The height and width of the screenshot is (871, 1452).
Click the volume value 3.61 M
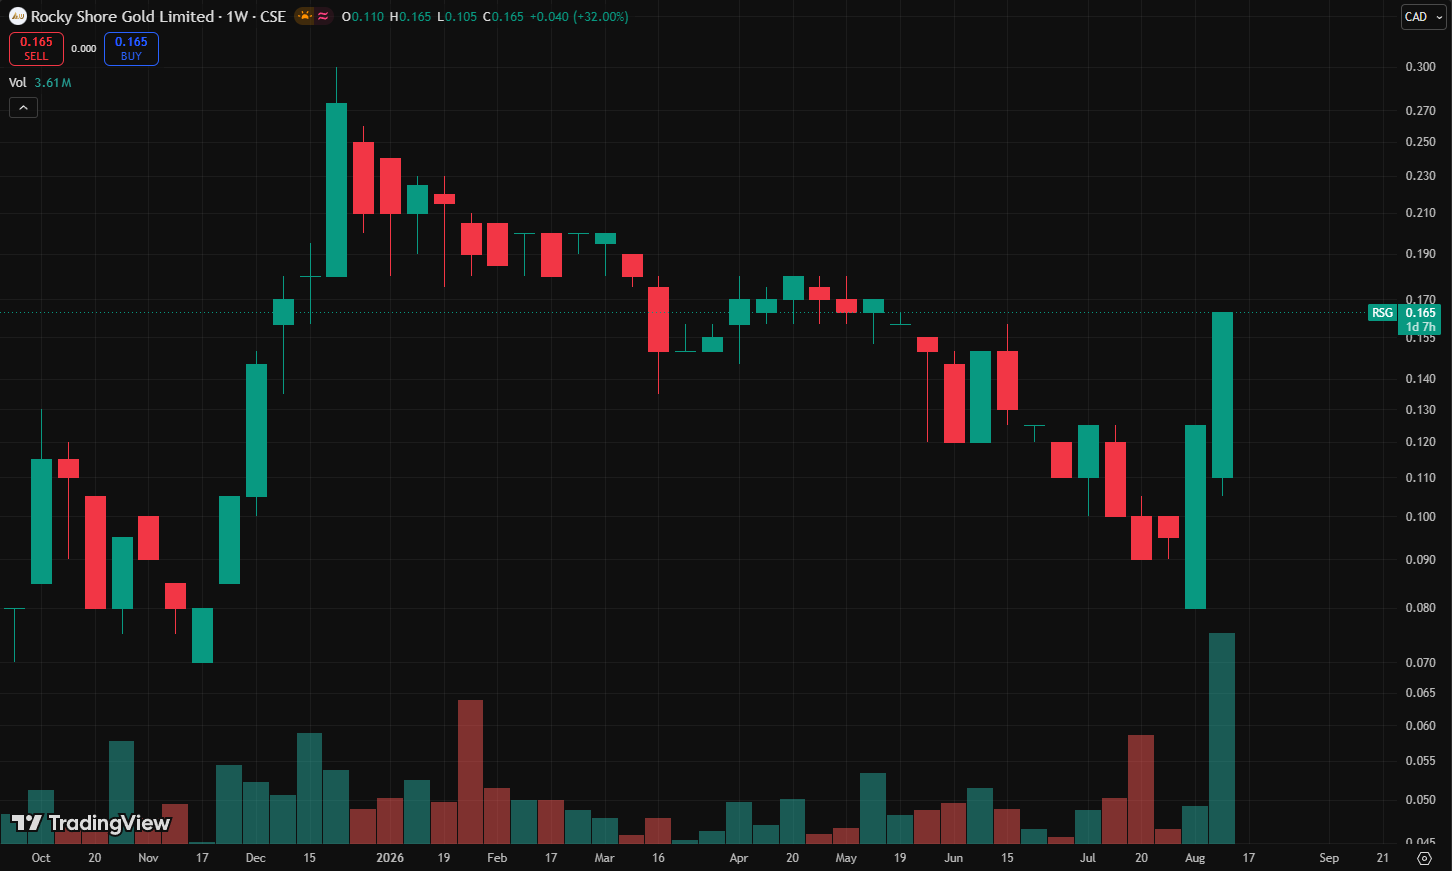[53, 83]
